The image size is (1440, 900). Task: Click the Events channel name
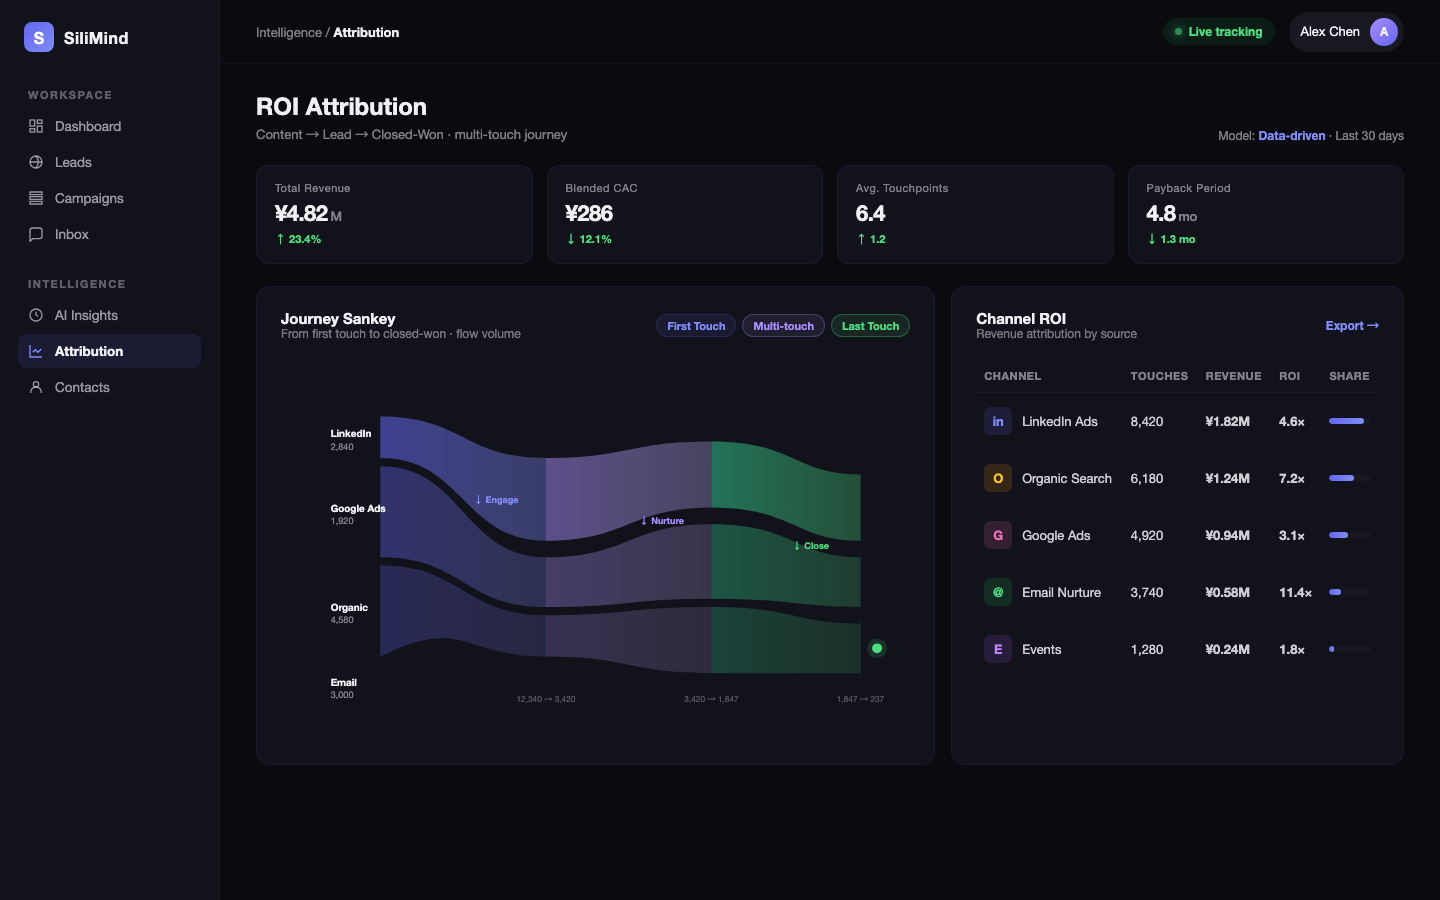point(1042,649)
